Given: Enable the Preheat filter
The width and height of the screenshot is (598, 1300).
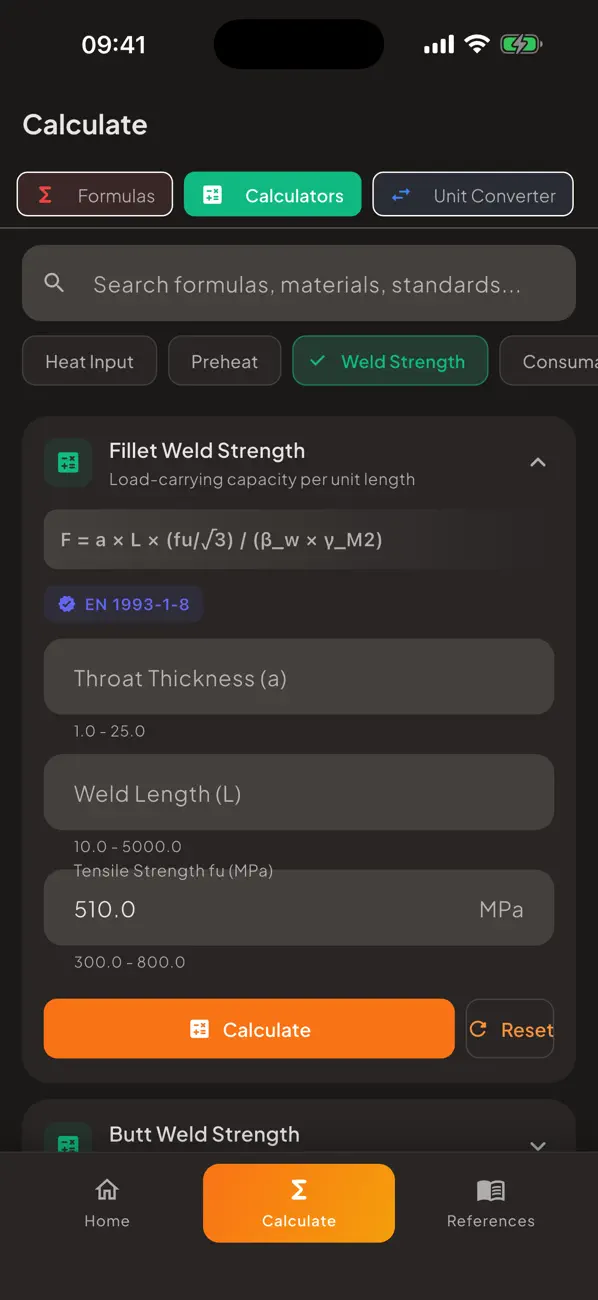Looking at the screenshot, I should (224, 361).
